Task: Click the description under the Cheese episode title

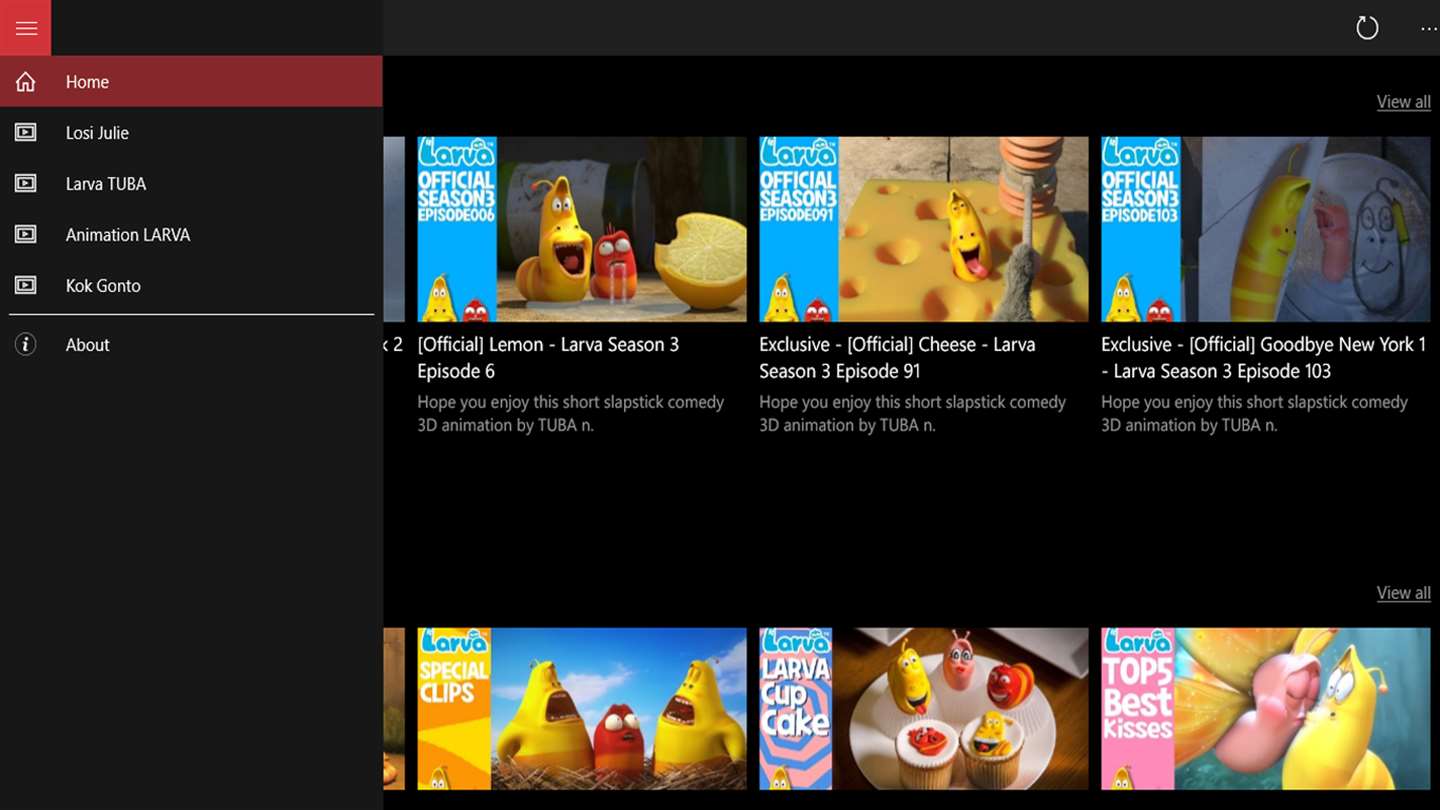Action: pyautogui.click(x=913, y=413)
